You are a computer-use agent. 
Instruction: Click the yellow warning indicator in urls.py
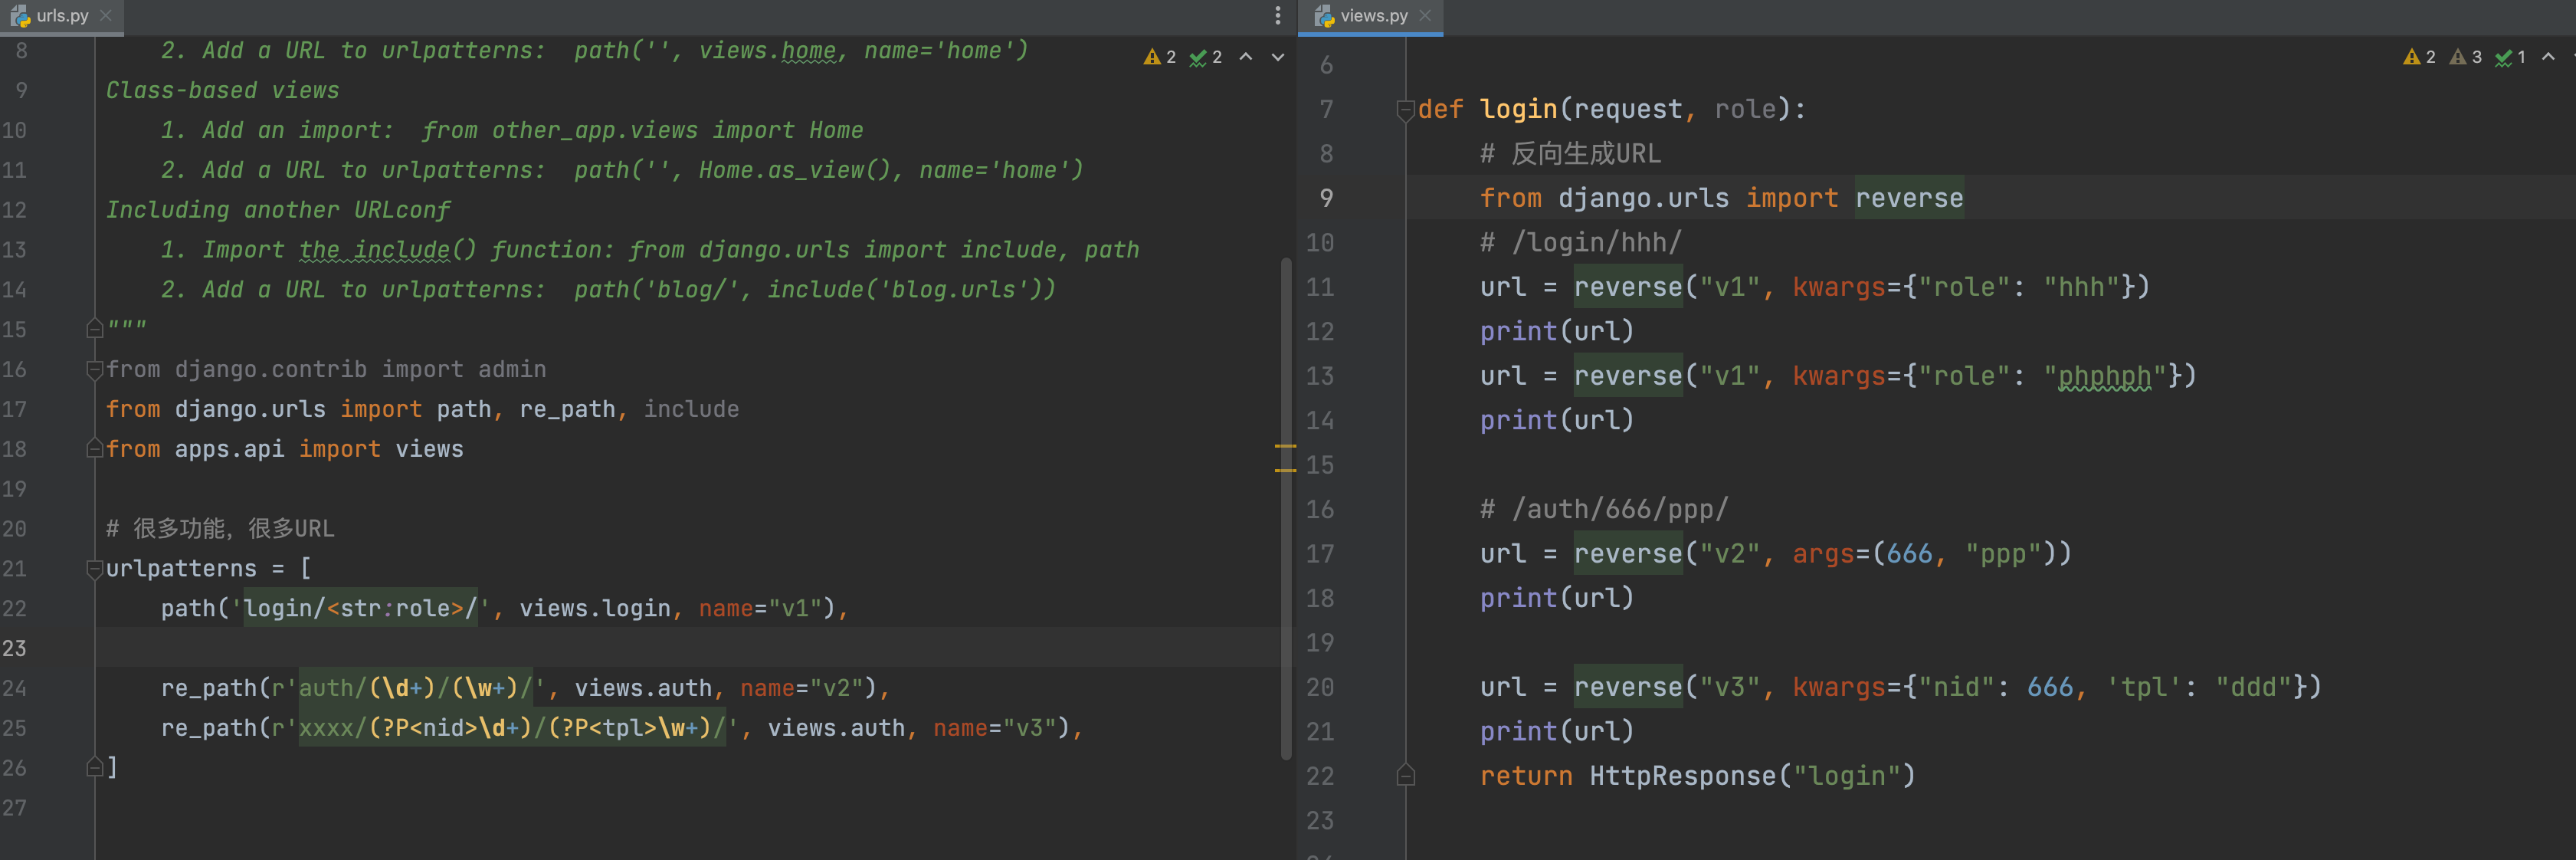(1152, 57)
